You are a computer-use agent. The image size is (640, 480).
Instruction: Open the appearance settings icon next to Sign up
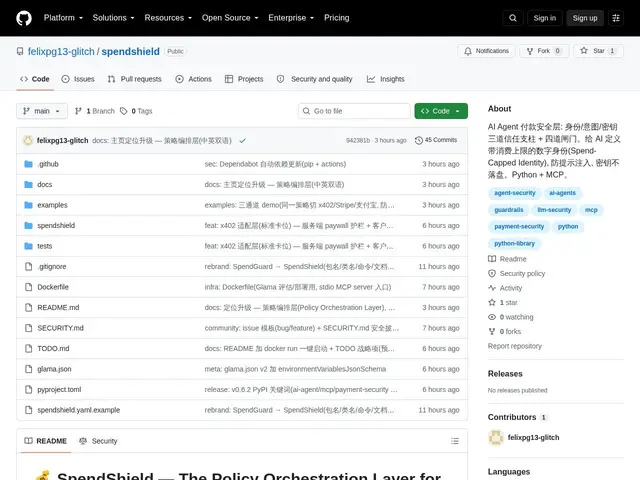616,18
